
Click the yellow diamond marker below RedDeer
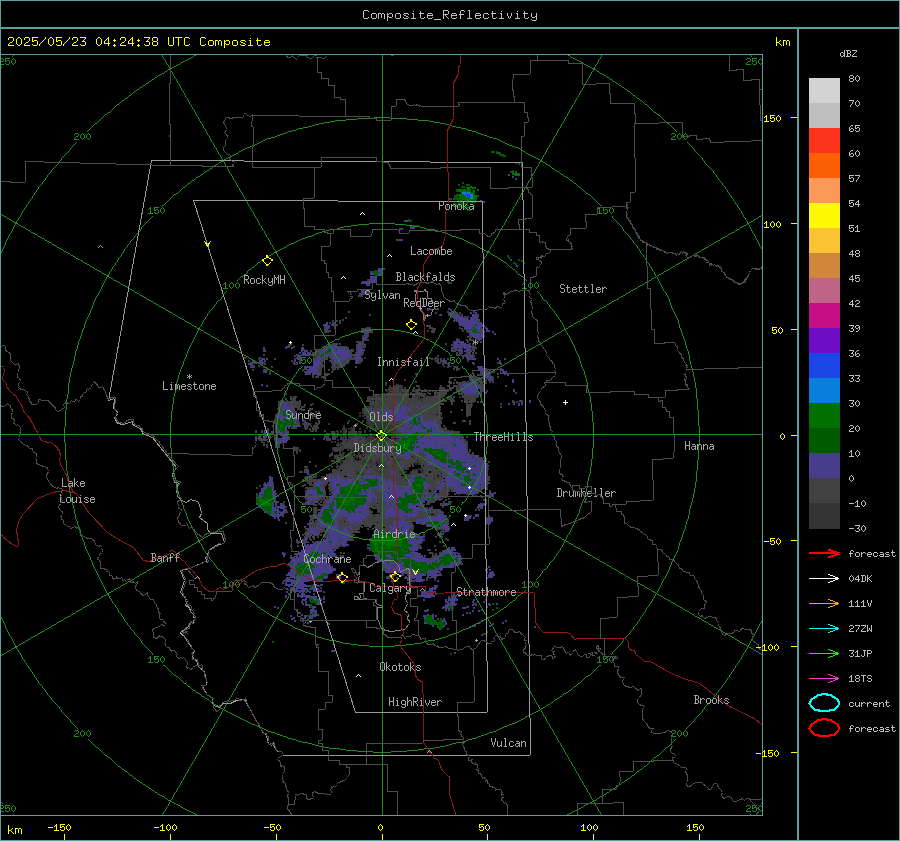pyautogui.click(x=412, y=325)
